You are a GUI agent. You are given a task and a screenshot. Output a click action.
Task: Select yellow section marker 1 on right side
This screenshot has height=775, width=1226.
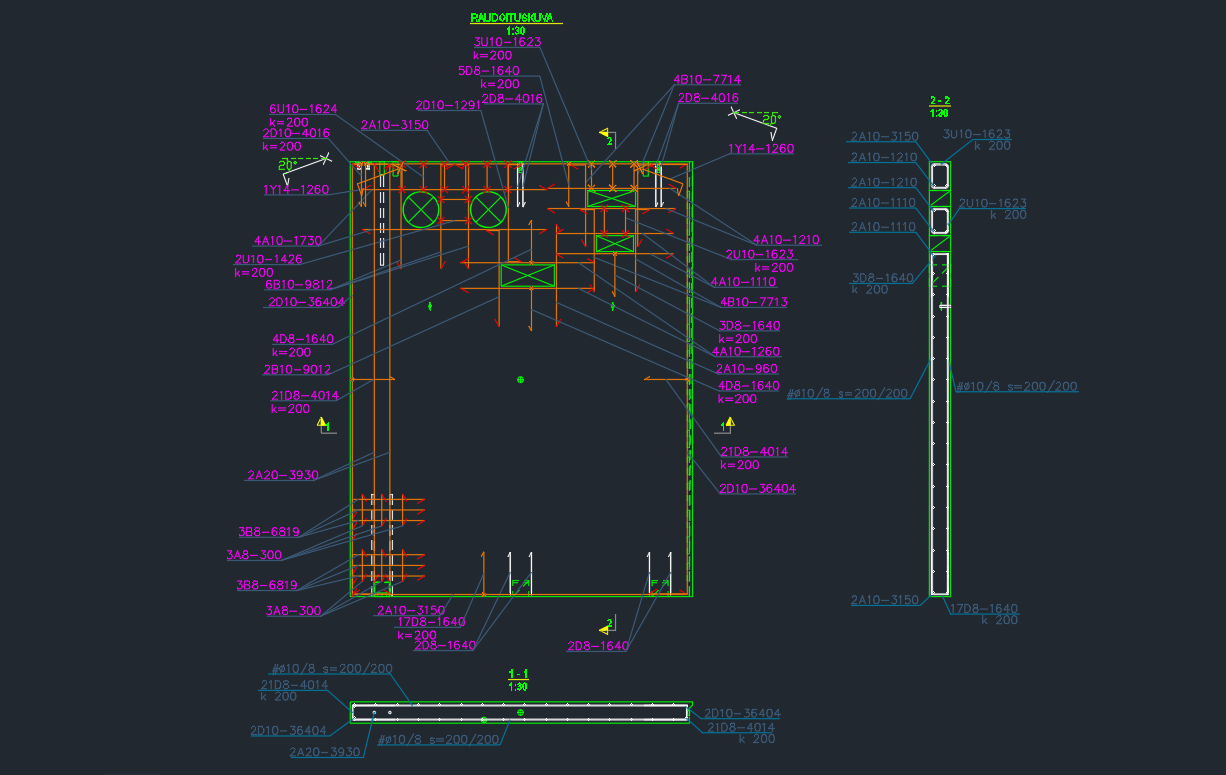(727, 425)
